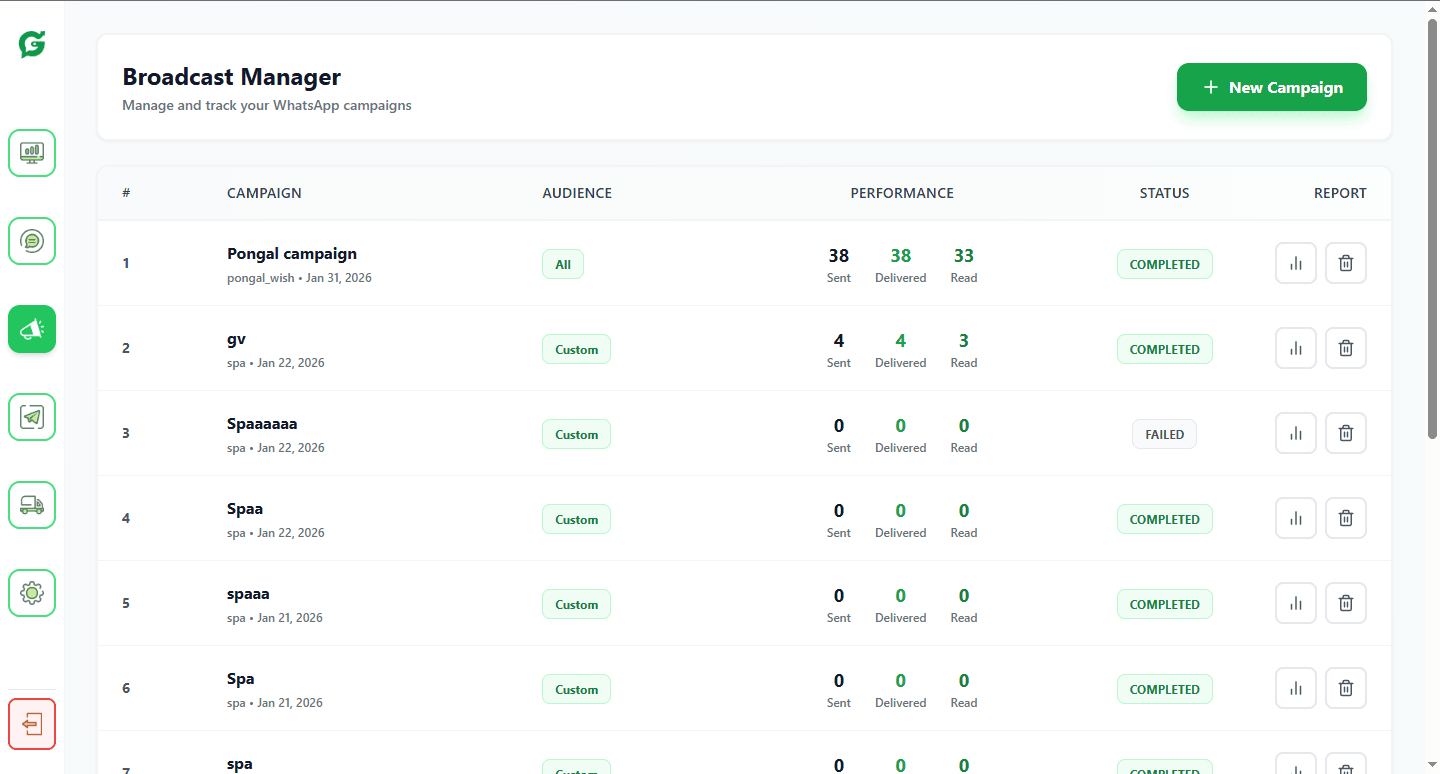Click the paper plane sidebar icon
Viewport: 1440px width, 774px height.
32,417
